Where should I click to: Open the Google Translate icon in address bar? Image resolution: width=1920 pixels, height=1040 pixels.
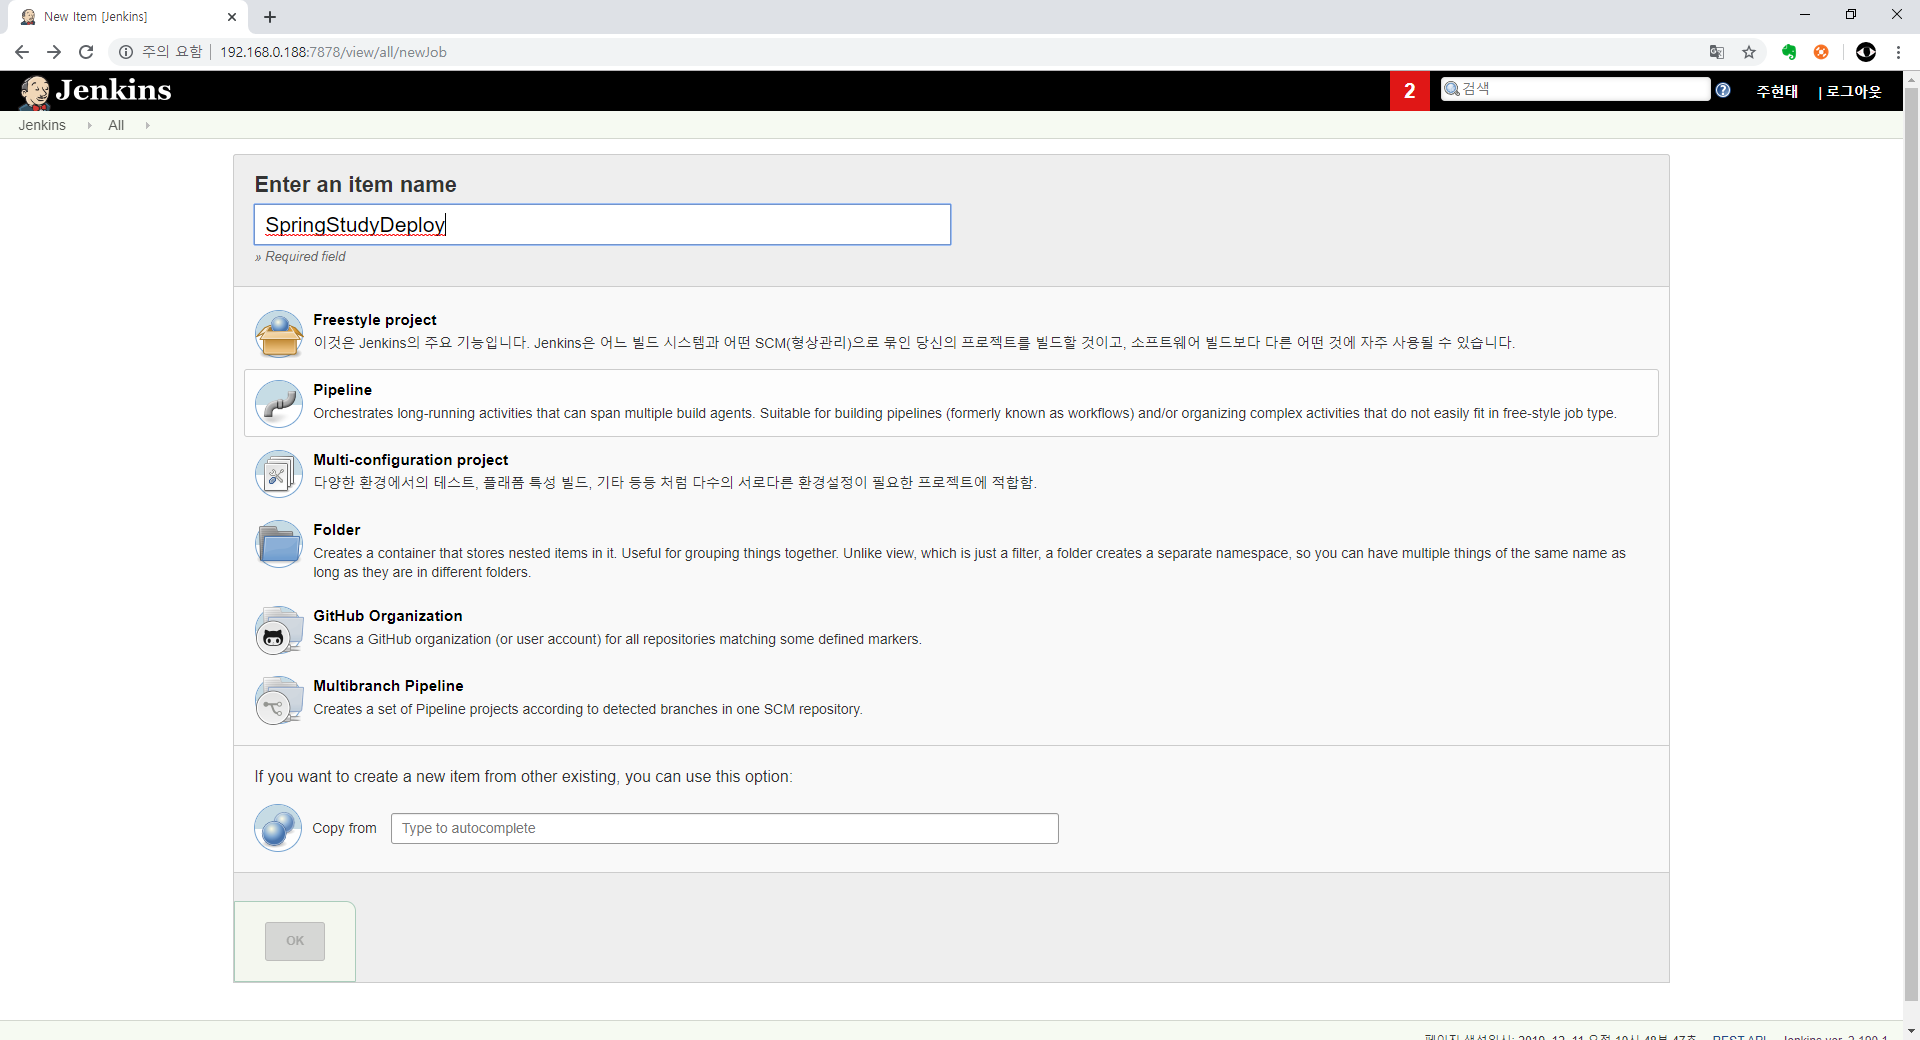pos(1717,52)
